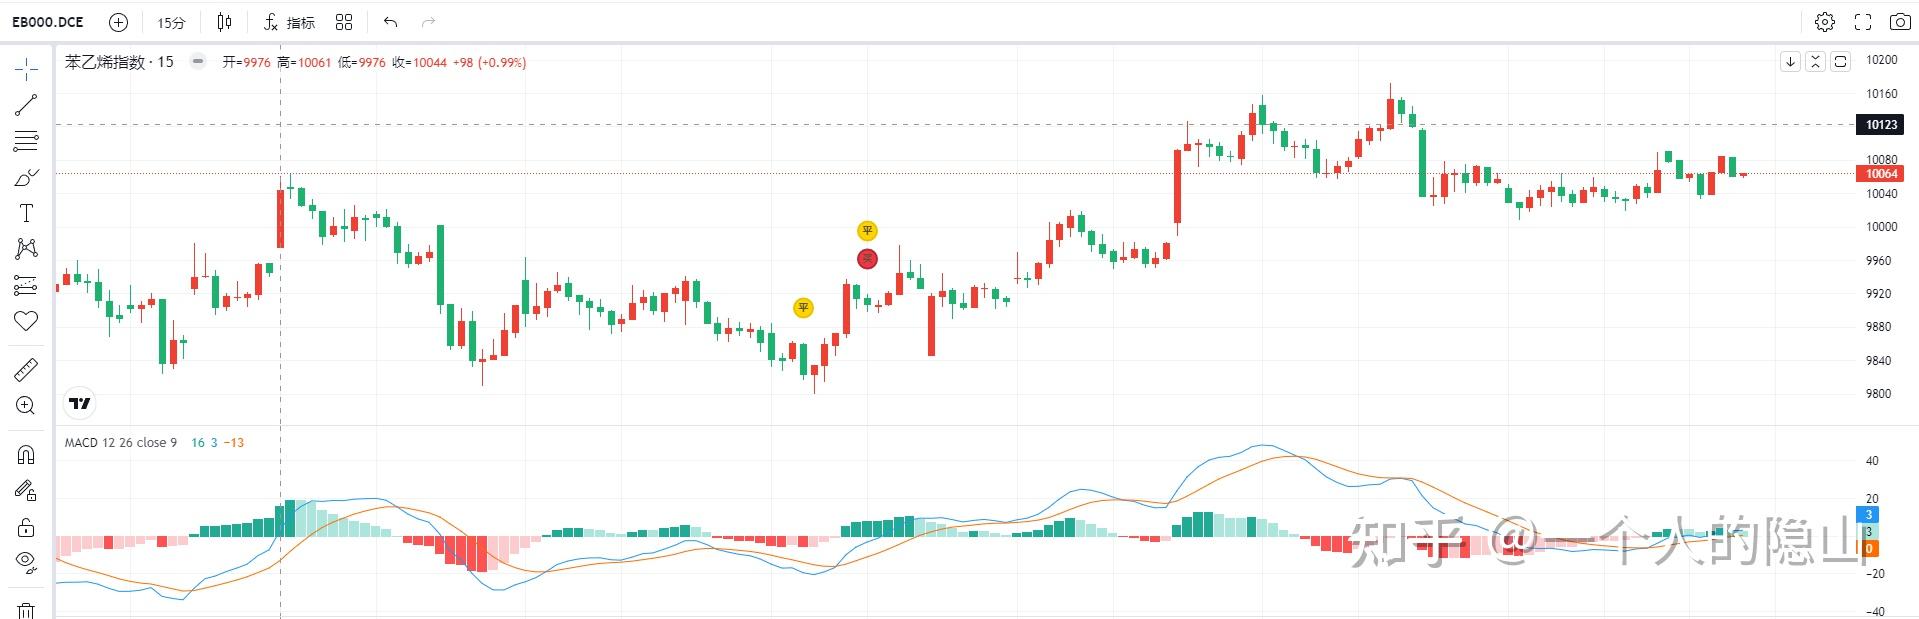Hide all drawings using the eye icon
Viewport: 1919px width, 619px height.
point(26,562)
